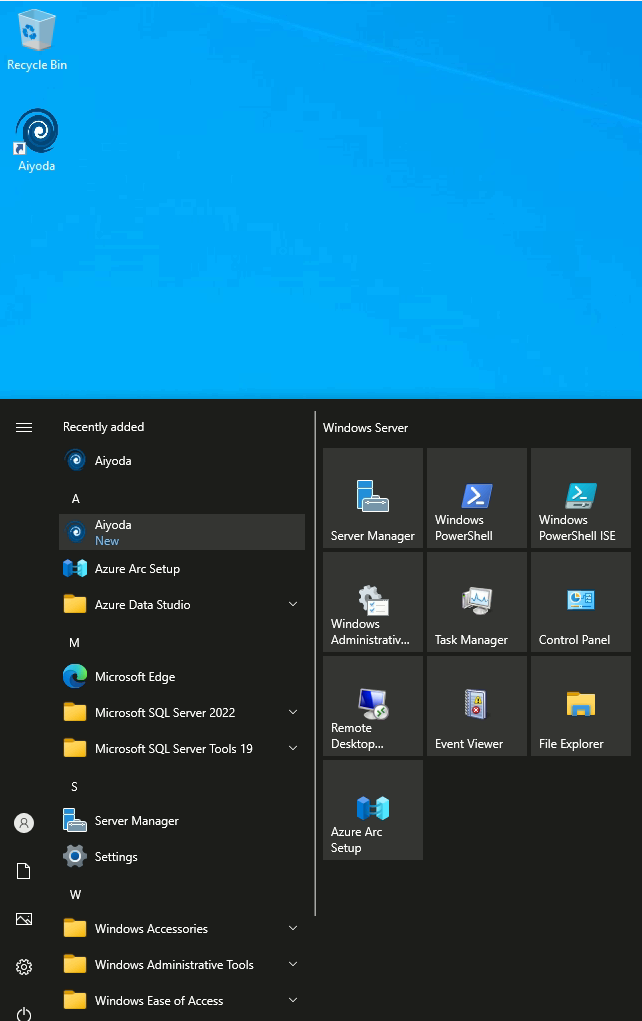The image size is (642, 1021).
Task: Click the Power button icon
Action: (x=24, y=1013)
